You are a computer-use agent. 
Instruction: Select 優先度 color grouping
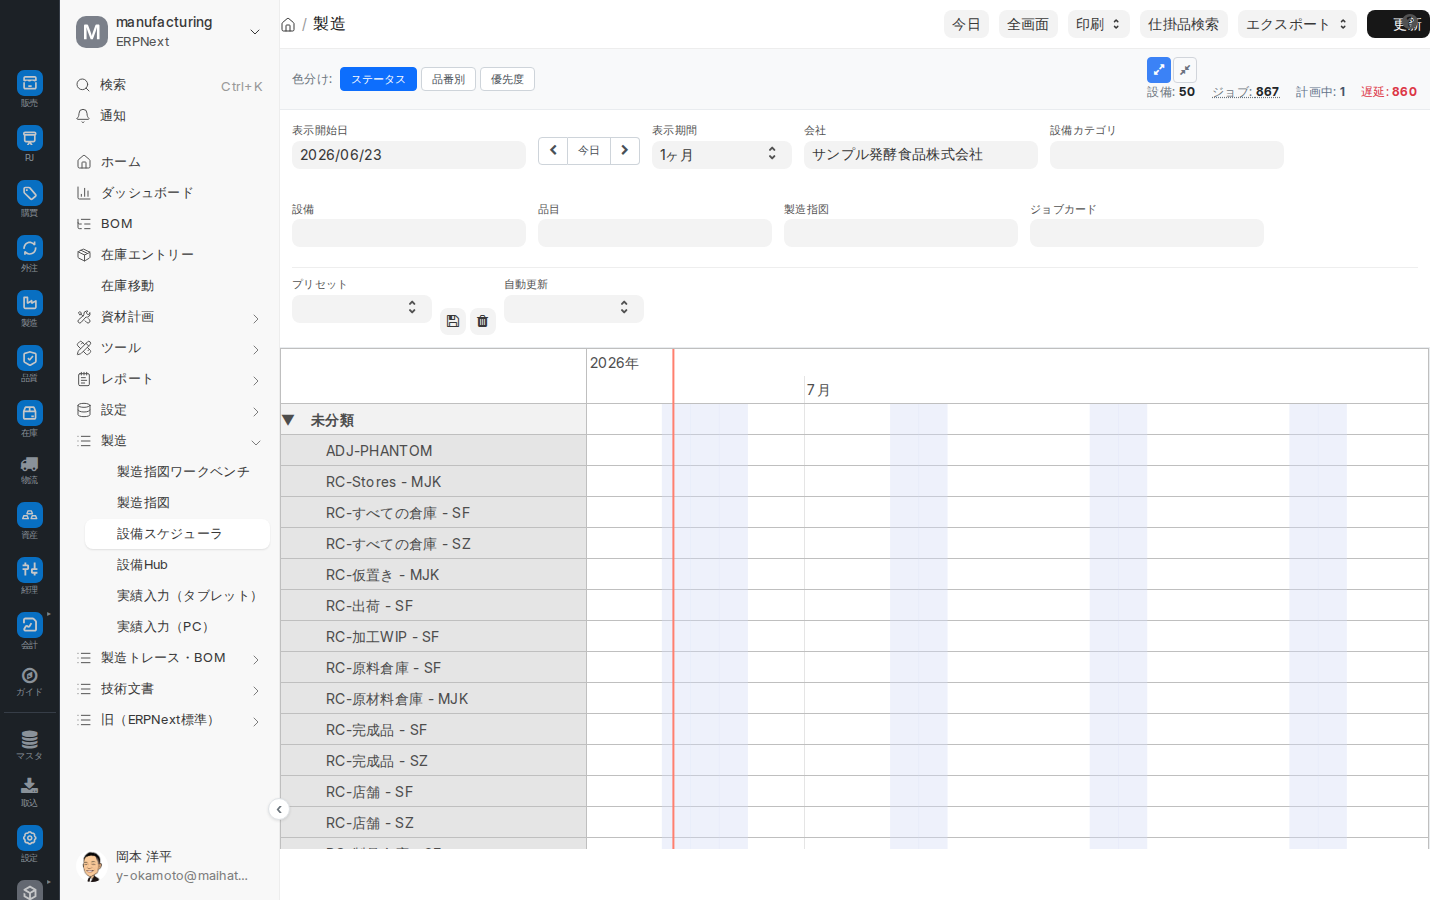click(507, 79)
